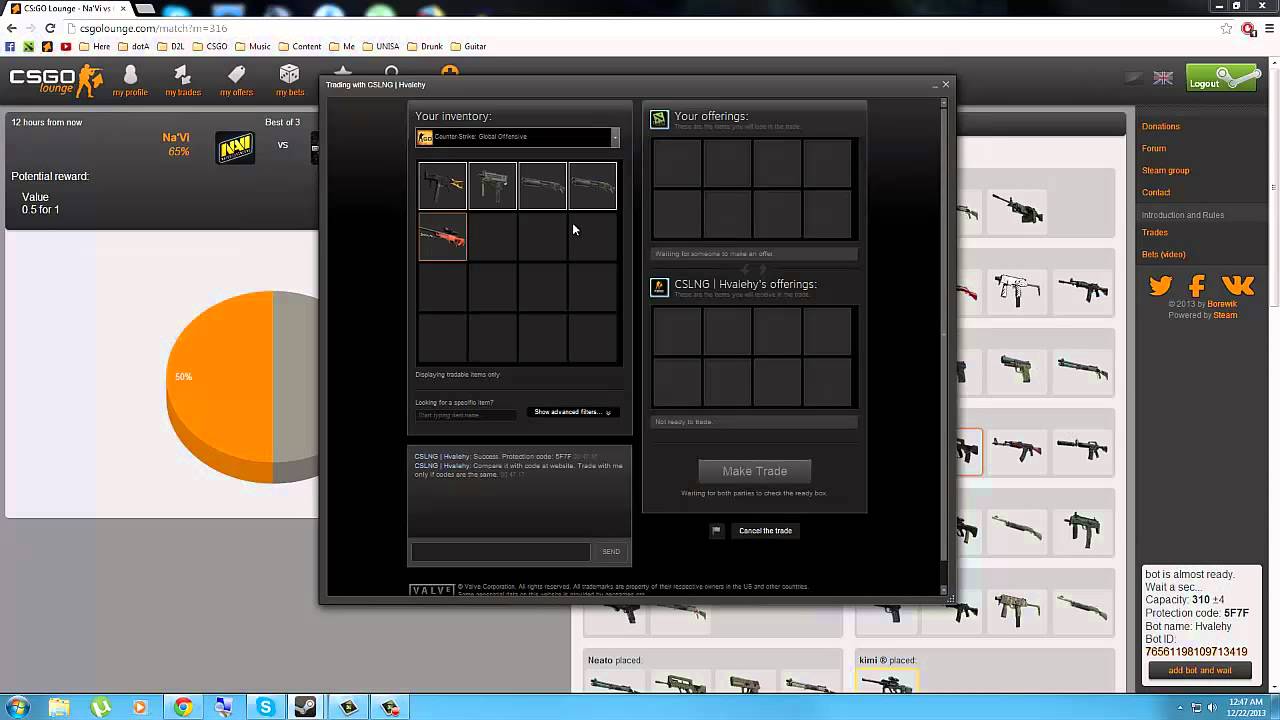Viewport: 1280px width, 720px height.
Task: Click the Twitter bird icon
Action: (x=1160, y=287)
